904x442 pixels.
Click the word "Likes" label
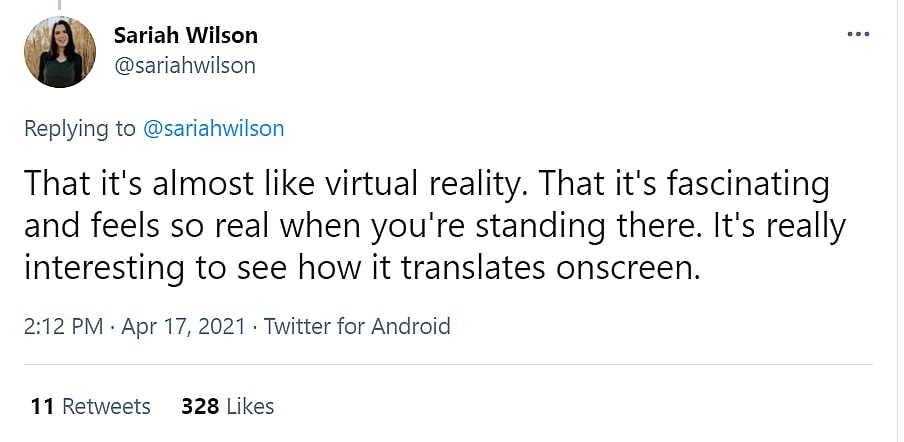250,406
